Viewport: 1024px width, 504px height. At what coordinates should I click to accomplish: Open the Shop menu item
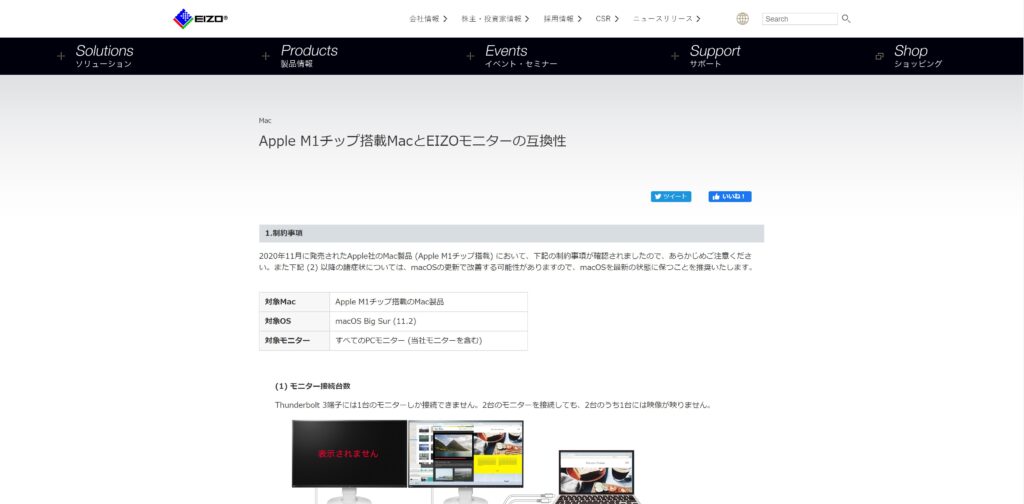(918, 56)
